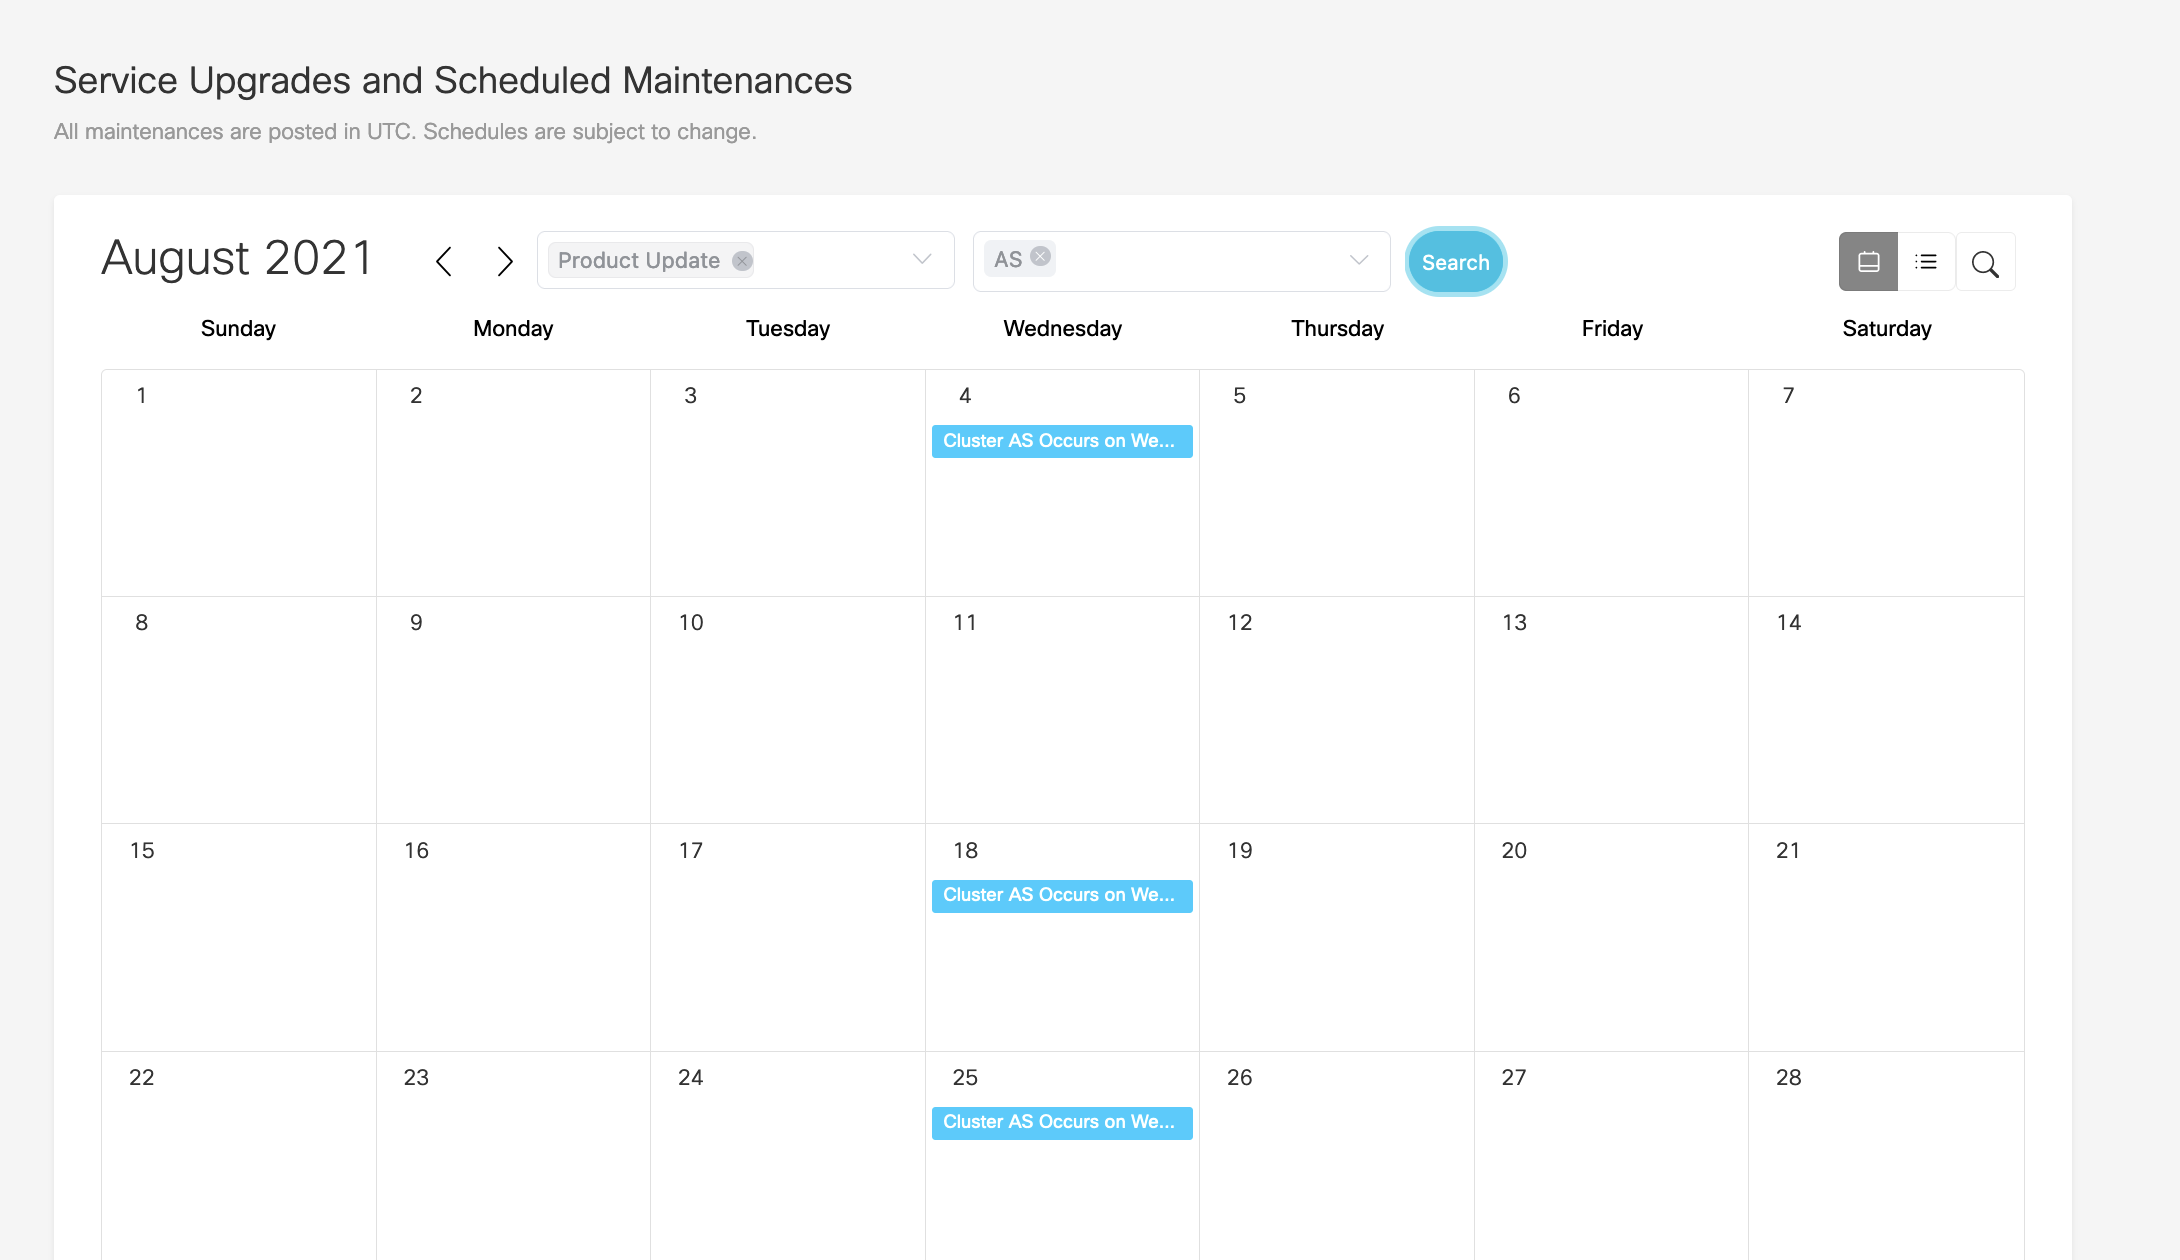Remove the Product Update filter tag
This screenshot has width=2180, height=1260.
point(742,261)
